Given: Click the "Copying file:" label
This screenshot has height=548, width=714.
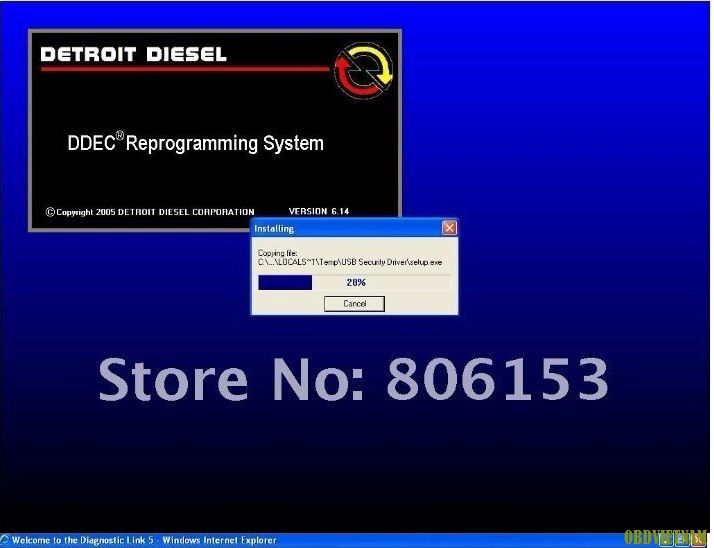Looking at the screenshot, I should tap(277, 253).
